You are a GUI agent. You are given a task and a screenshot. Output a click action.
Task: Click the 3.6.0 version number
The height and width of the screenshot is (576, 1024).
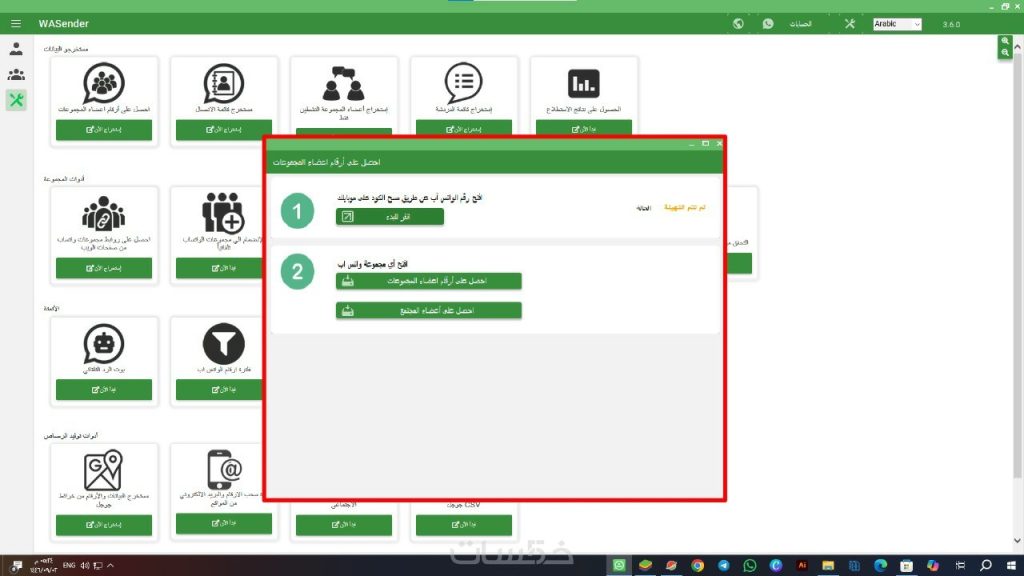click(951, 24)
